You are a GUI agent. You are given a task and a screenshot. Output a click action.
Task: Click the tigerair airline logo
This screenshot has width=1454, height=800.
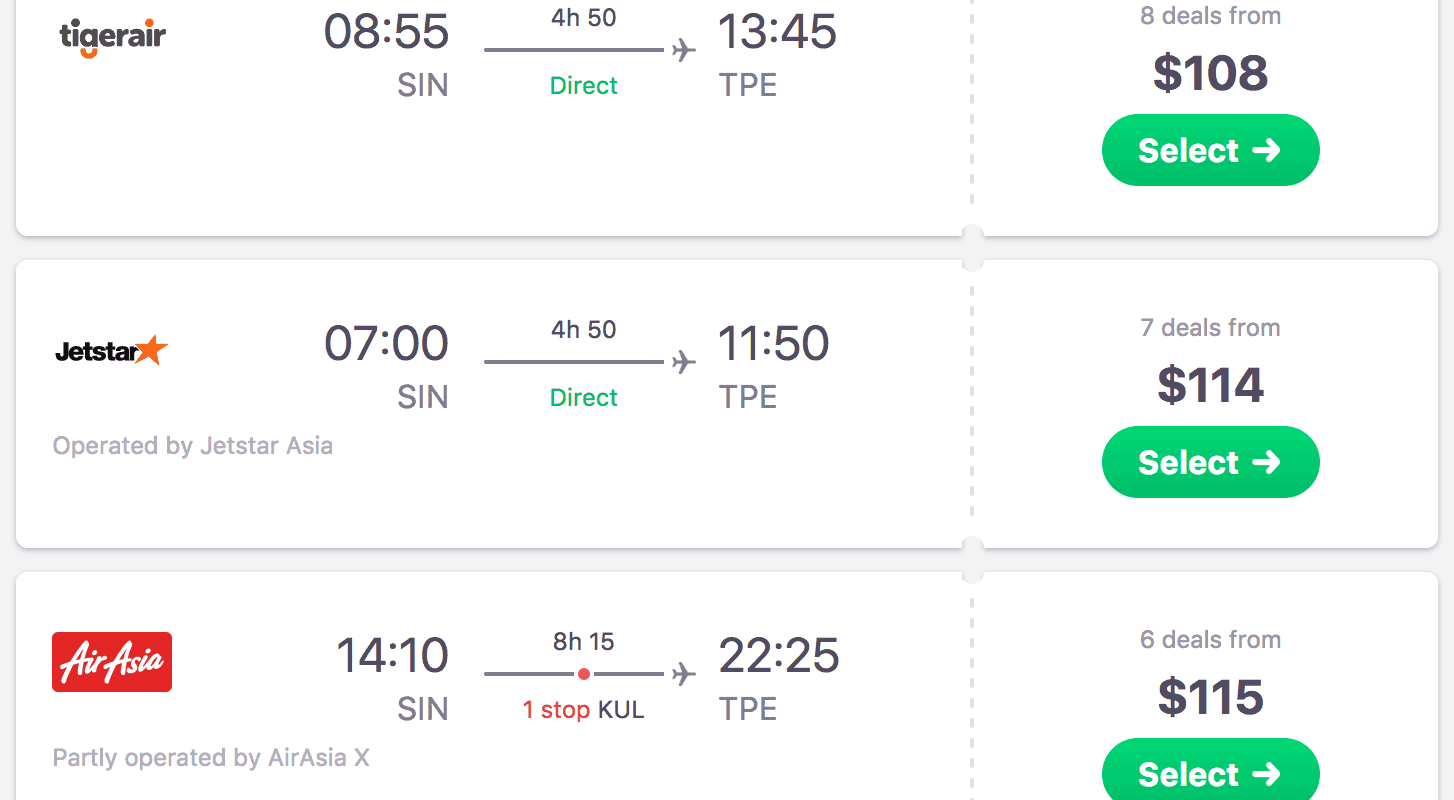pyautogui.click(x=112, y=38)
